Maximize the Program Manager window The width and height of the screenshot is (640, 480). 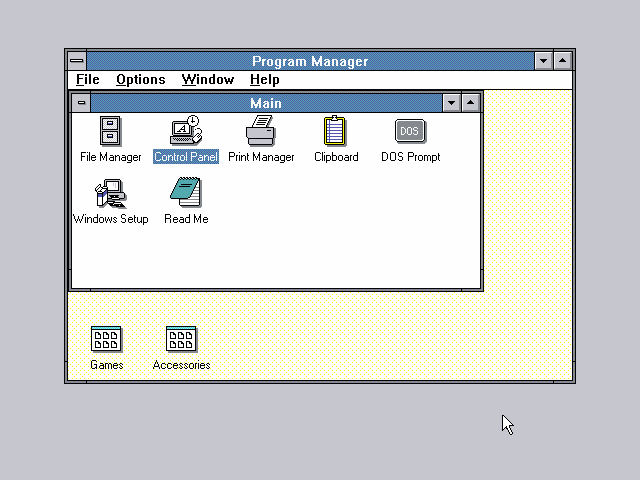(563, 61)
